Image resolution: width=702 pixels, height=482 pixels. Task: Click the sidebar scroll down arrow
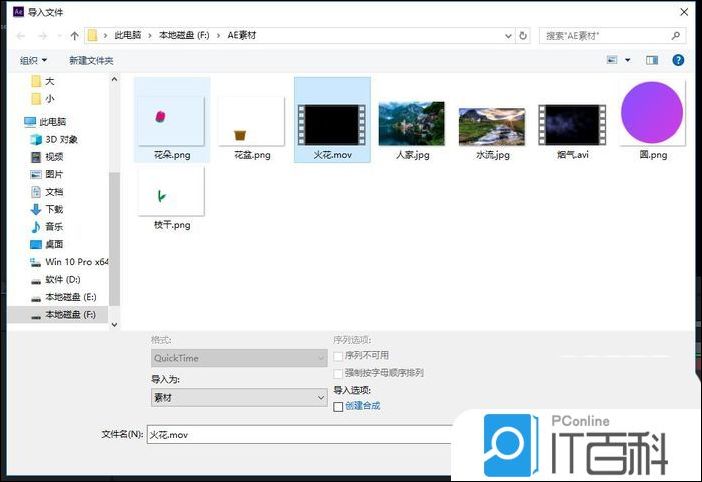[x=114, y=324]
